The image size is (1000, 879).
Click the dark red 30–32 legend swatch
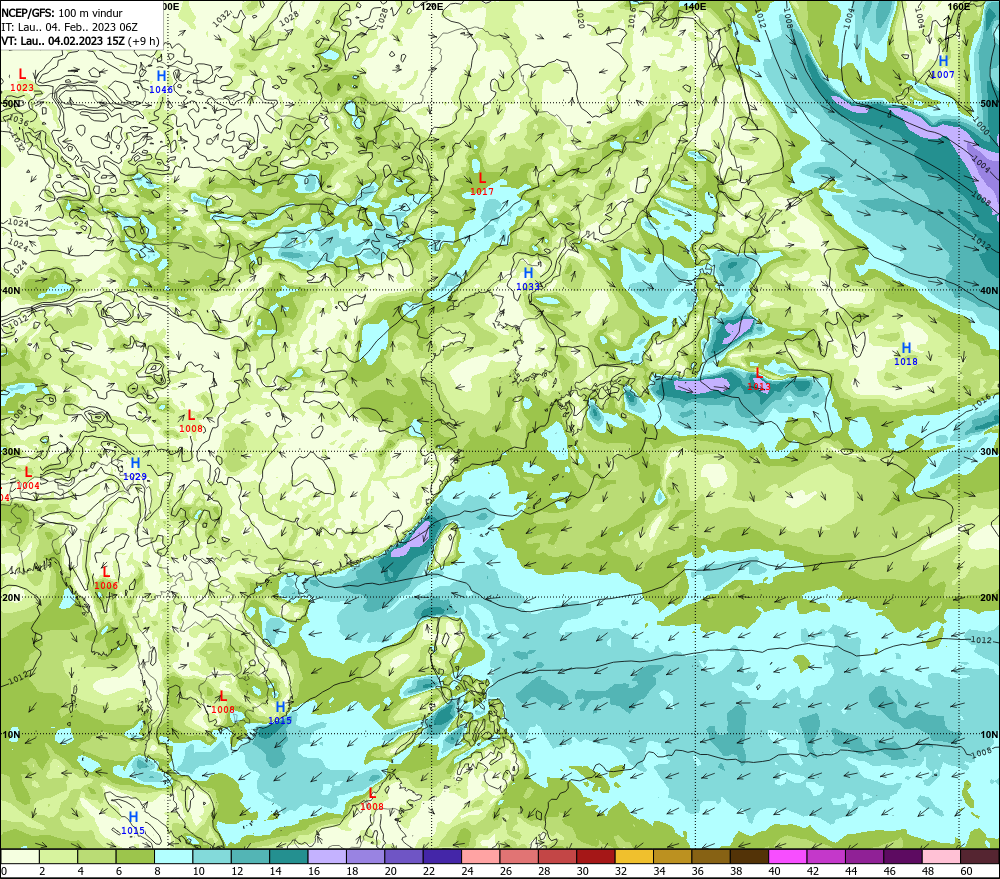[596, 856]
